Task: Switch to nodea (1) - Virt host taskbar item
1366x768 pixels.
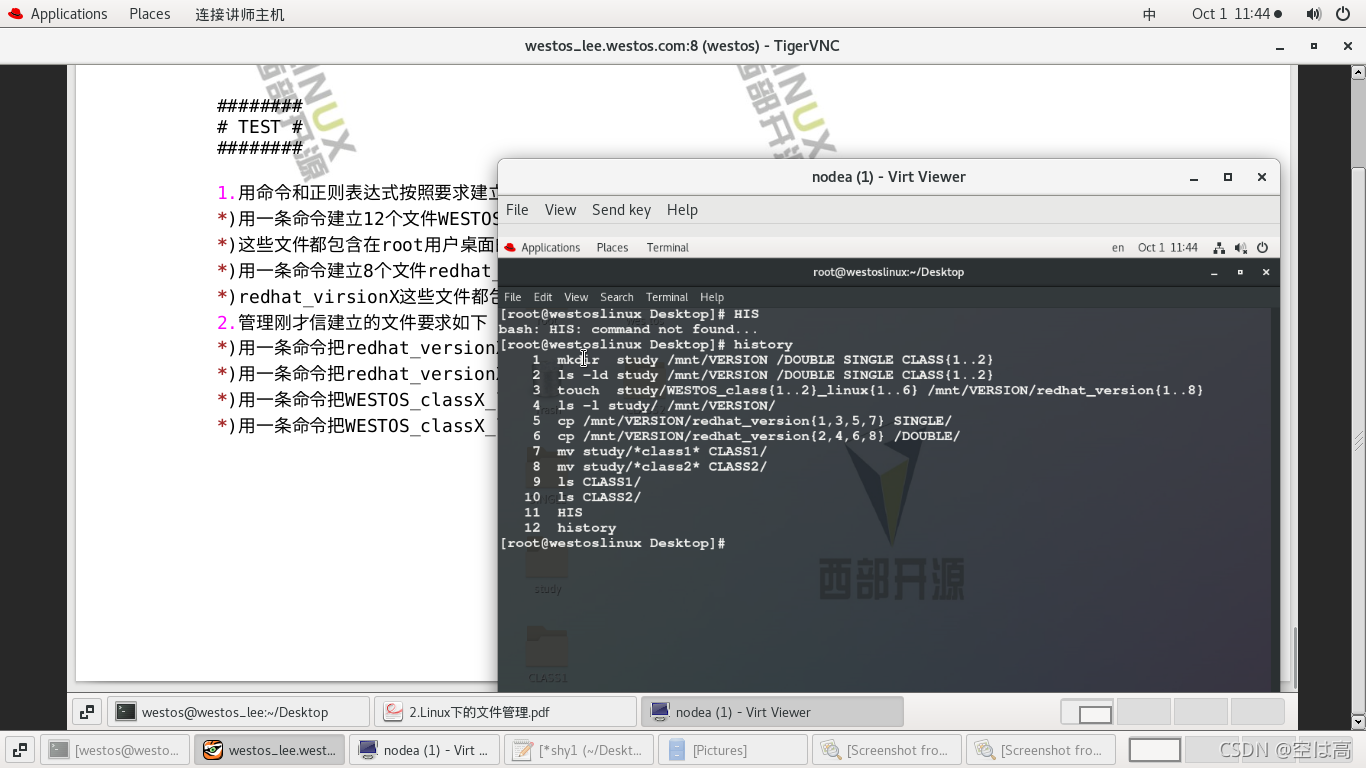Action: [424, 750]
